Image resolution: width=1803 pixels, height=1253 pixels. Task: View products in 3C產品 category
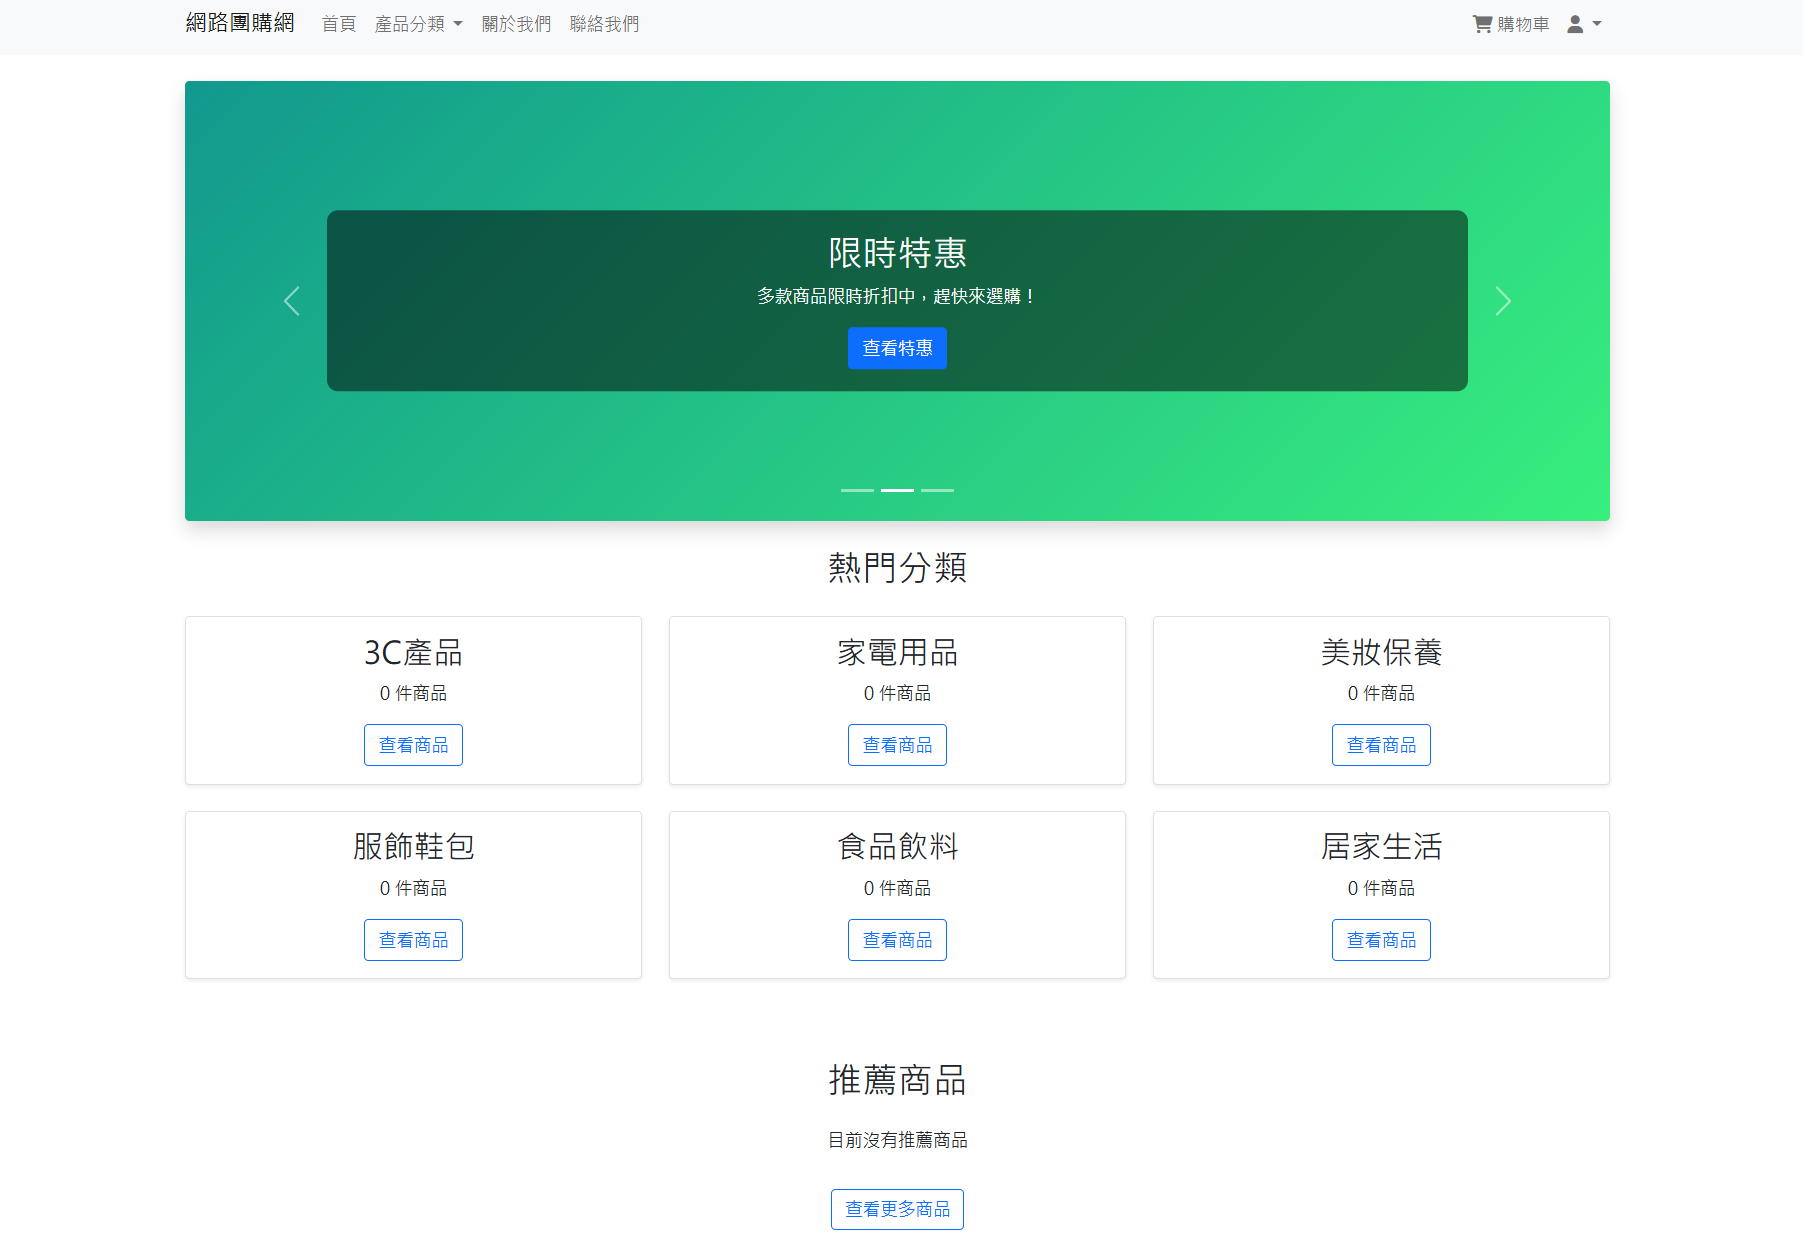coord(413,744)
